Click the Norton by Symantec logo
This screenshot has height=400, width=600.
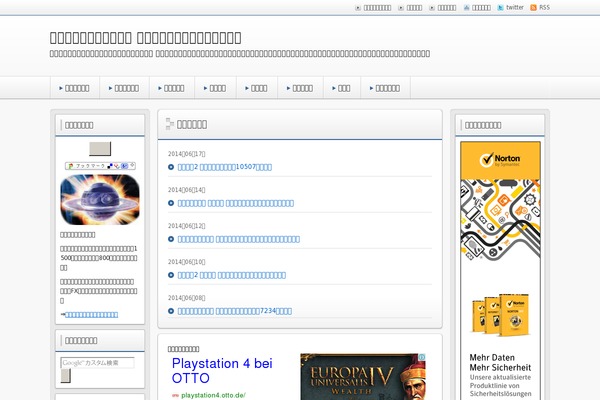(x=500, y=160)
